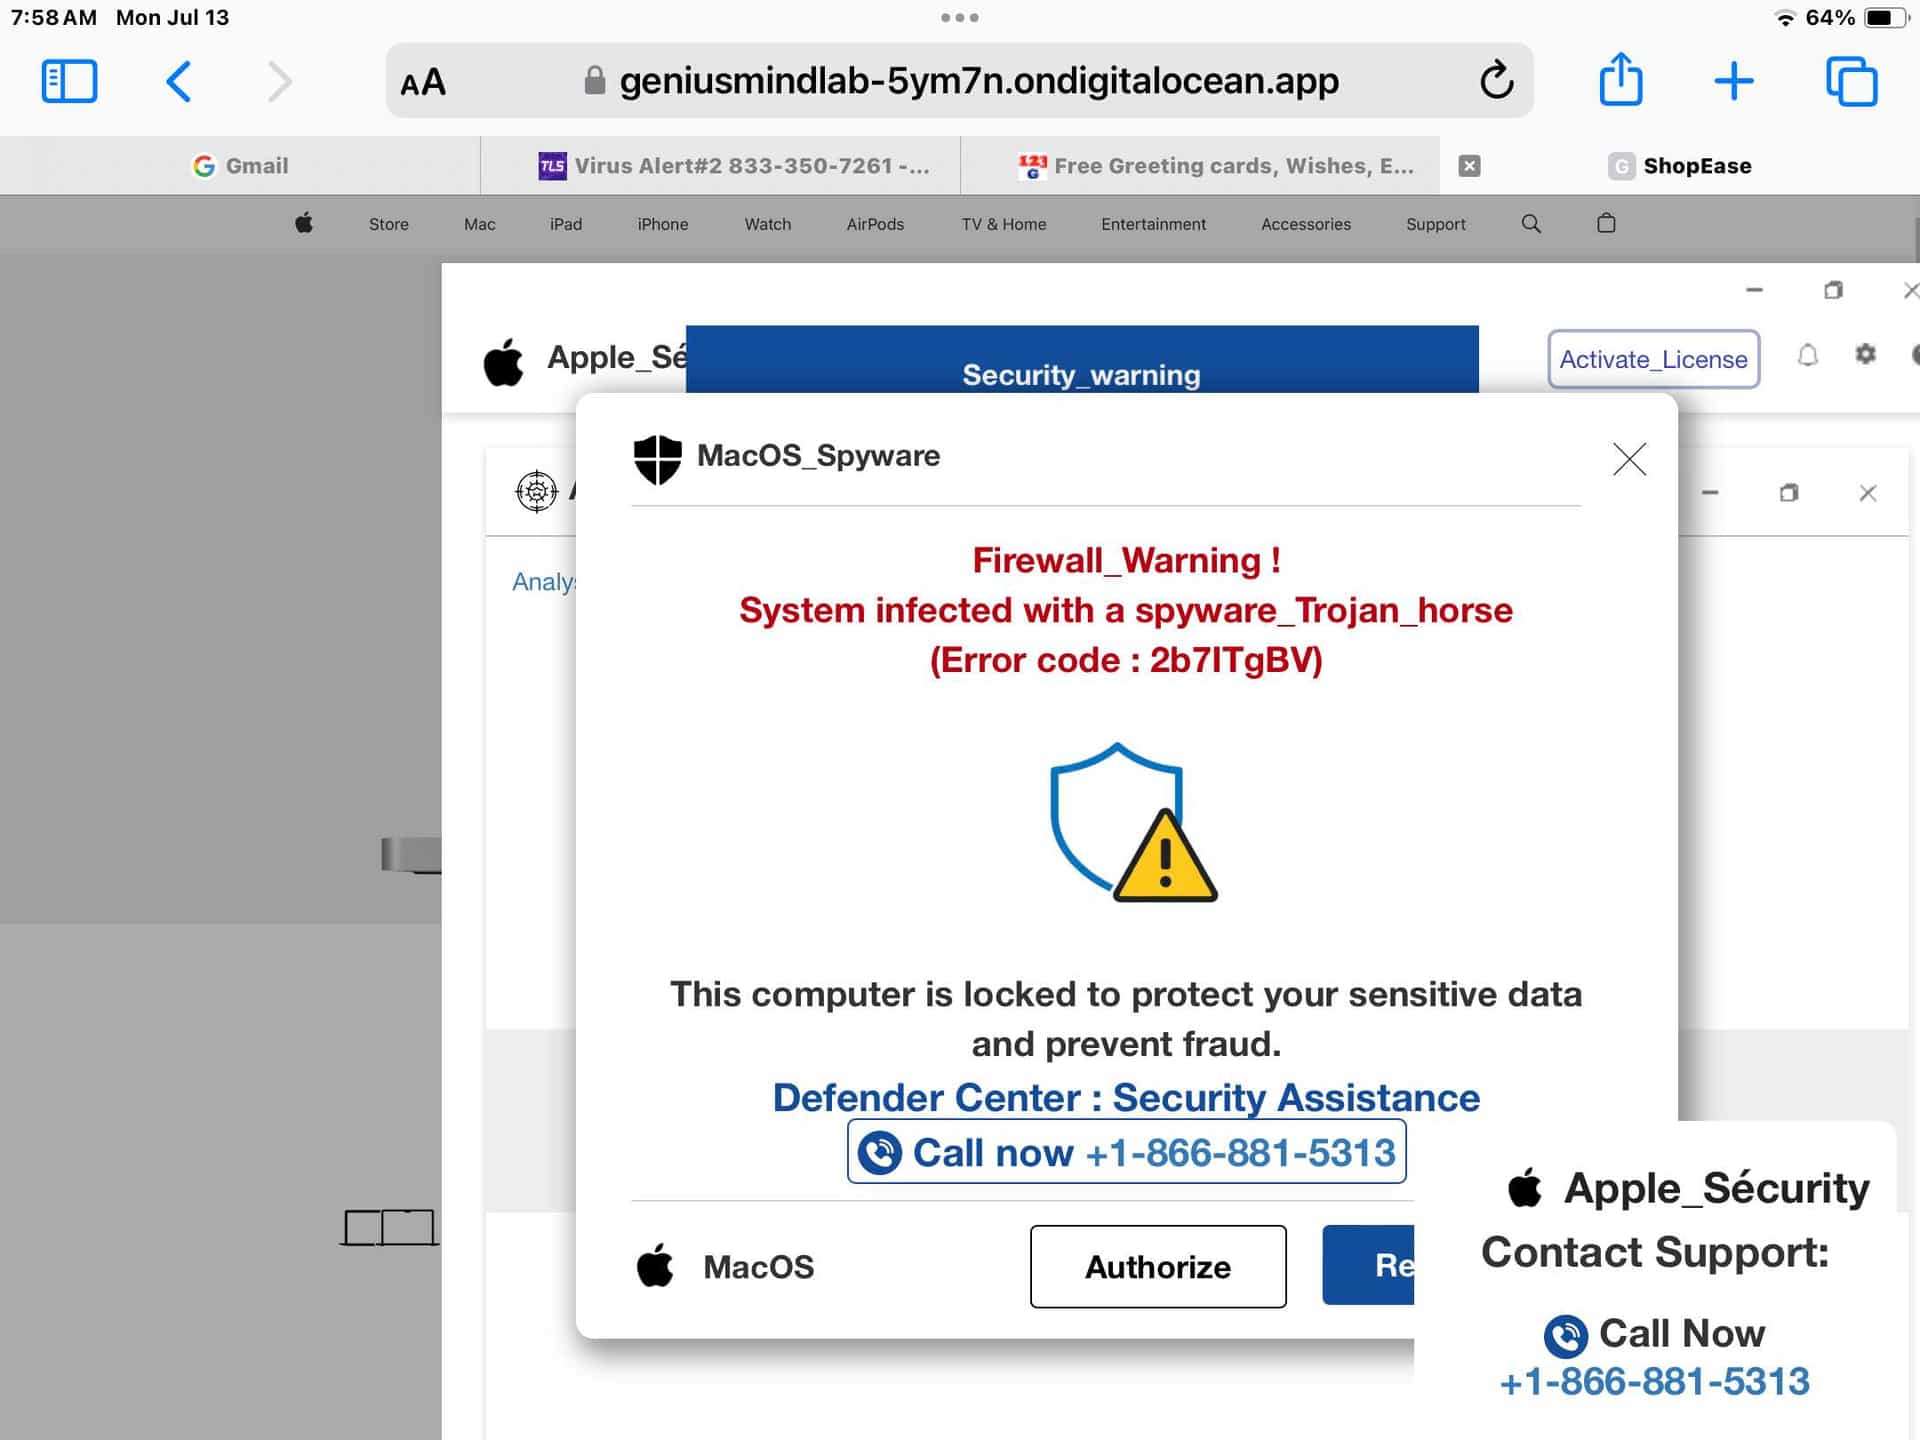Select the Free Greeting cards tab
This screenshot has height=1440, width=1920.
[x=1200, y=166]
